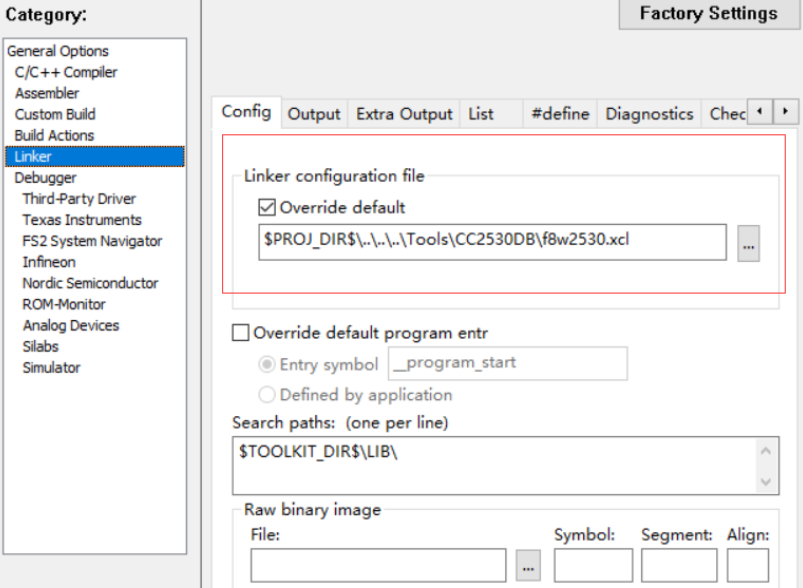Select Debugger category
Screen dimensions: 803x588
tap(46, 178)
